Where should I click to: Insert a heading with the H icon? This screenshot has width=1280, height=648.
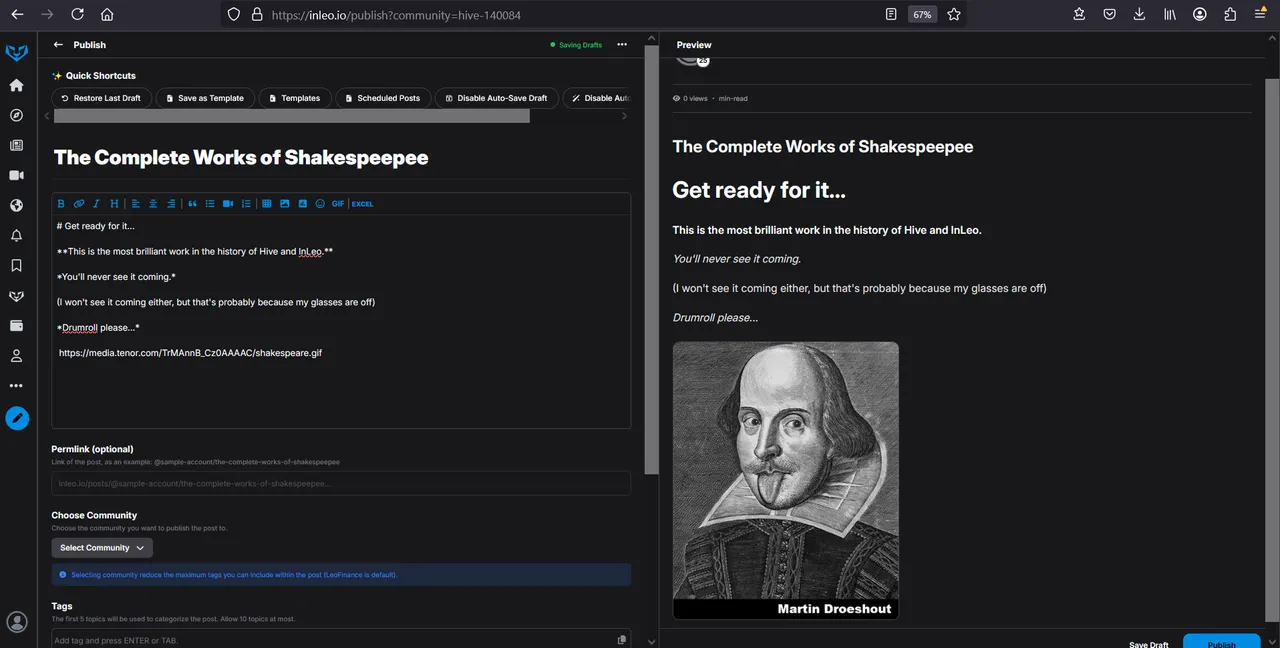[x=114, y=204]
